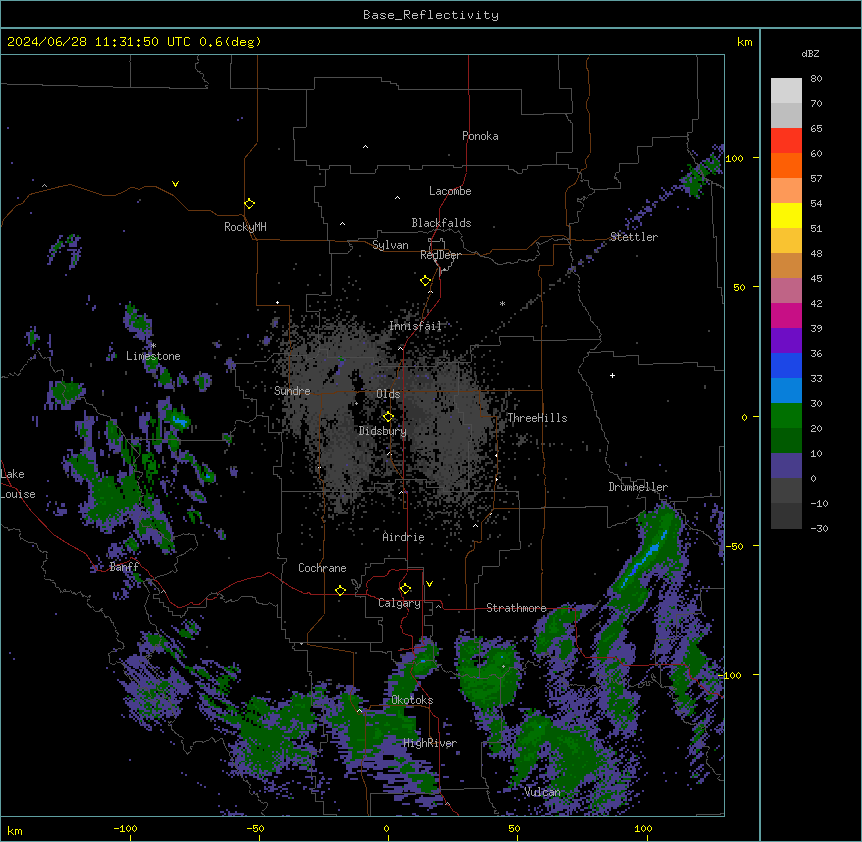Screen dimensions: 862x842
Task: Select the Cochrane label
Action: pos(322,568)
